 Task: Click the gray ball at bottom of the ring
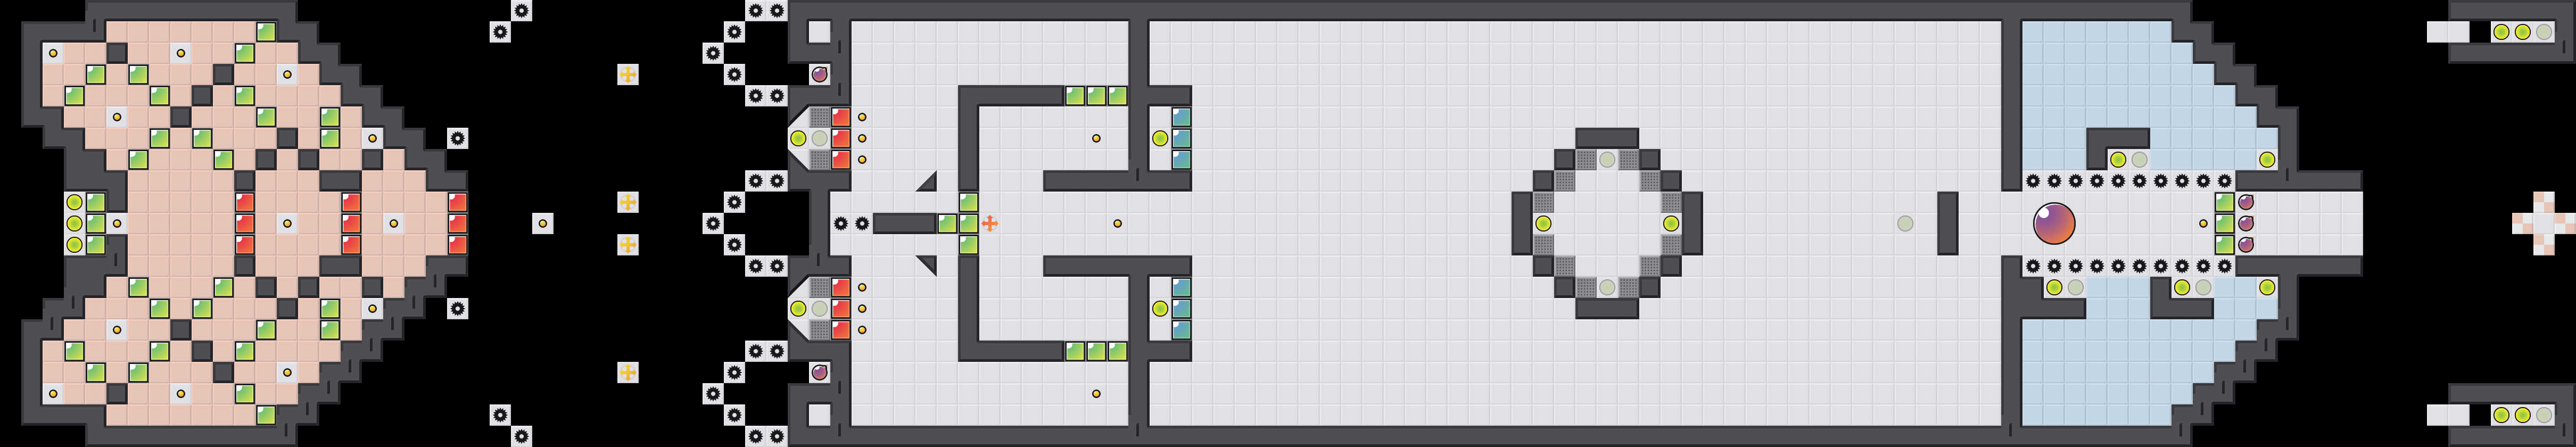pyautogui.click(x=1607, y=287)
